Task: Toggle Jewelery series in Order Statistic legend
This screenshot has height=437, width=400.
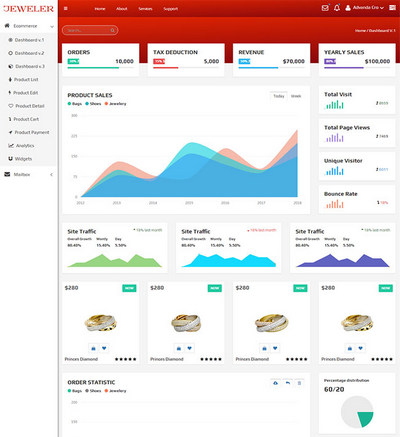Action: pyautogui.click(x=115, y=391)
